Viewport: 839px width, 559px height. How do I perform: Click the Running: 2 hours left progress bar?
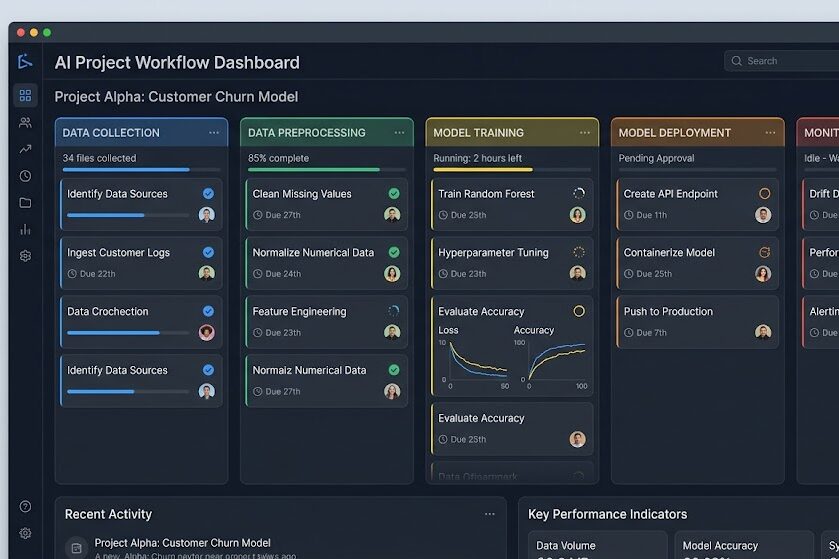click(512, 170)
